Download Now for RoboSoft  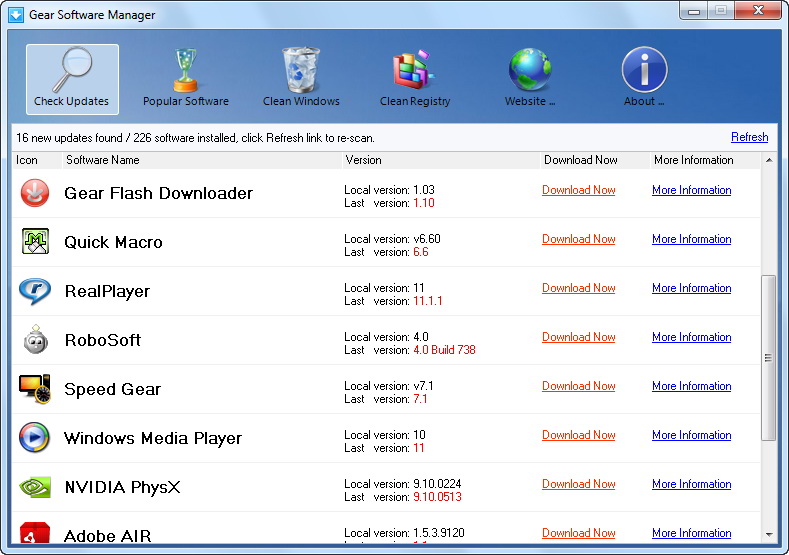point(579,337)
